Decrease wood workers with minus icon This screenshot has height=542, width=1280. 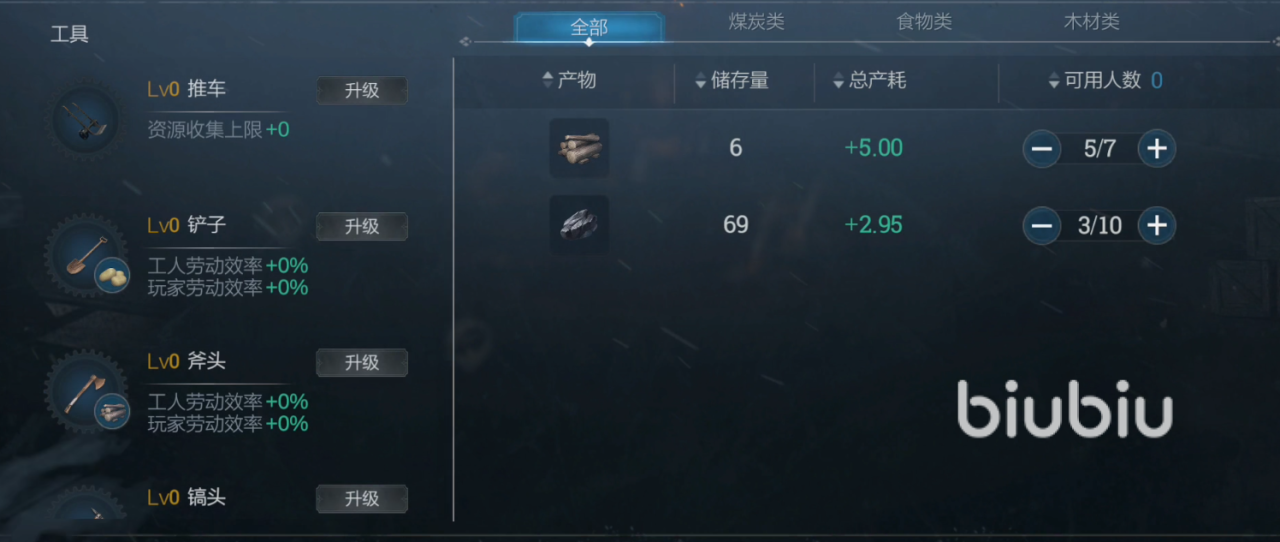pyautogui.click(x=1041, y=149)
